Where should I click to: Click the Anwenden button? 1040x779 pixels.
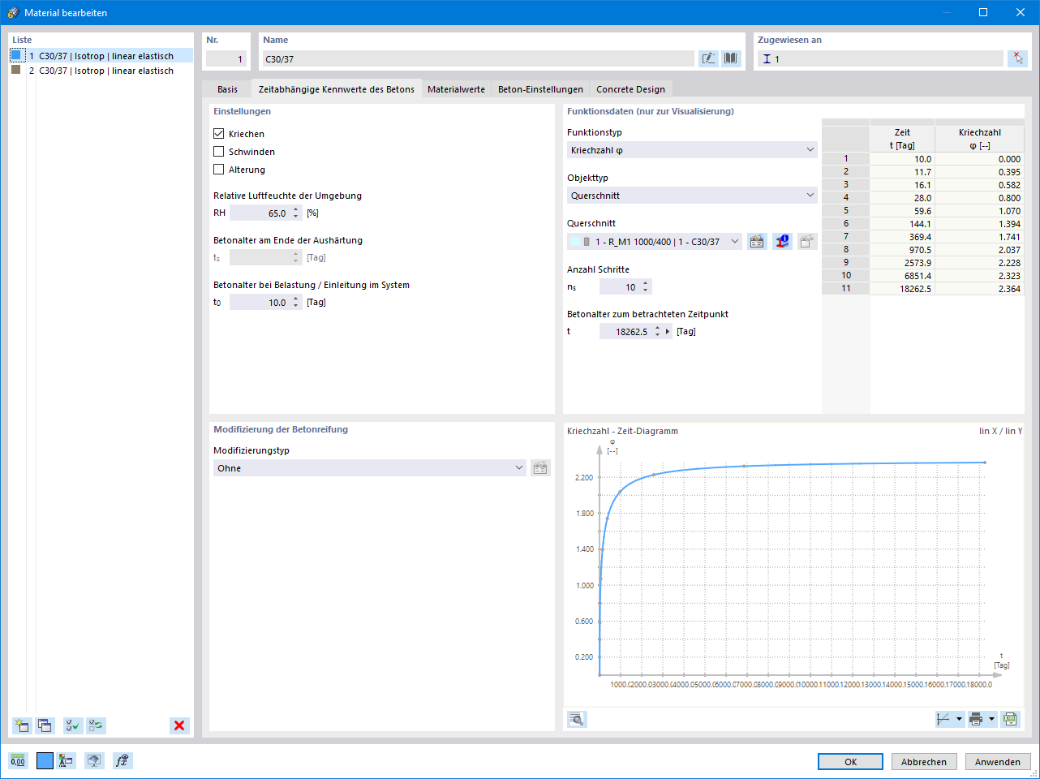[x=998, y=762]
